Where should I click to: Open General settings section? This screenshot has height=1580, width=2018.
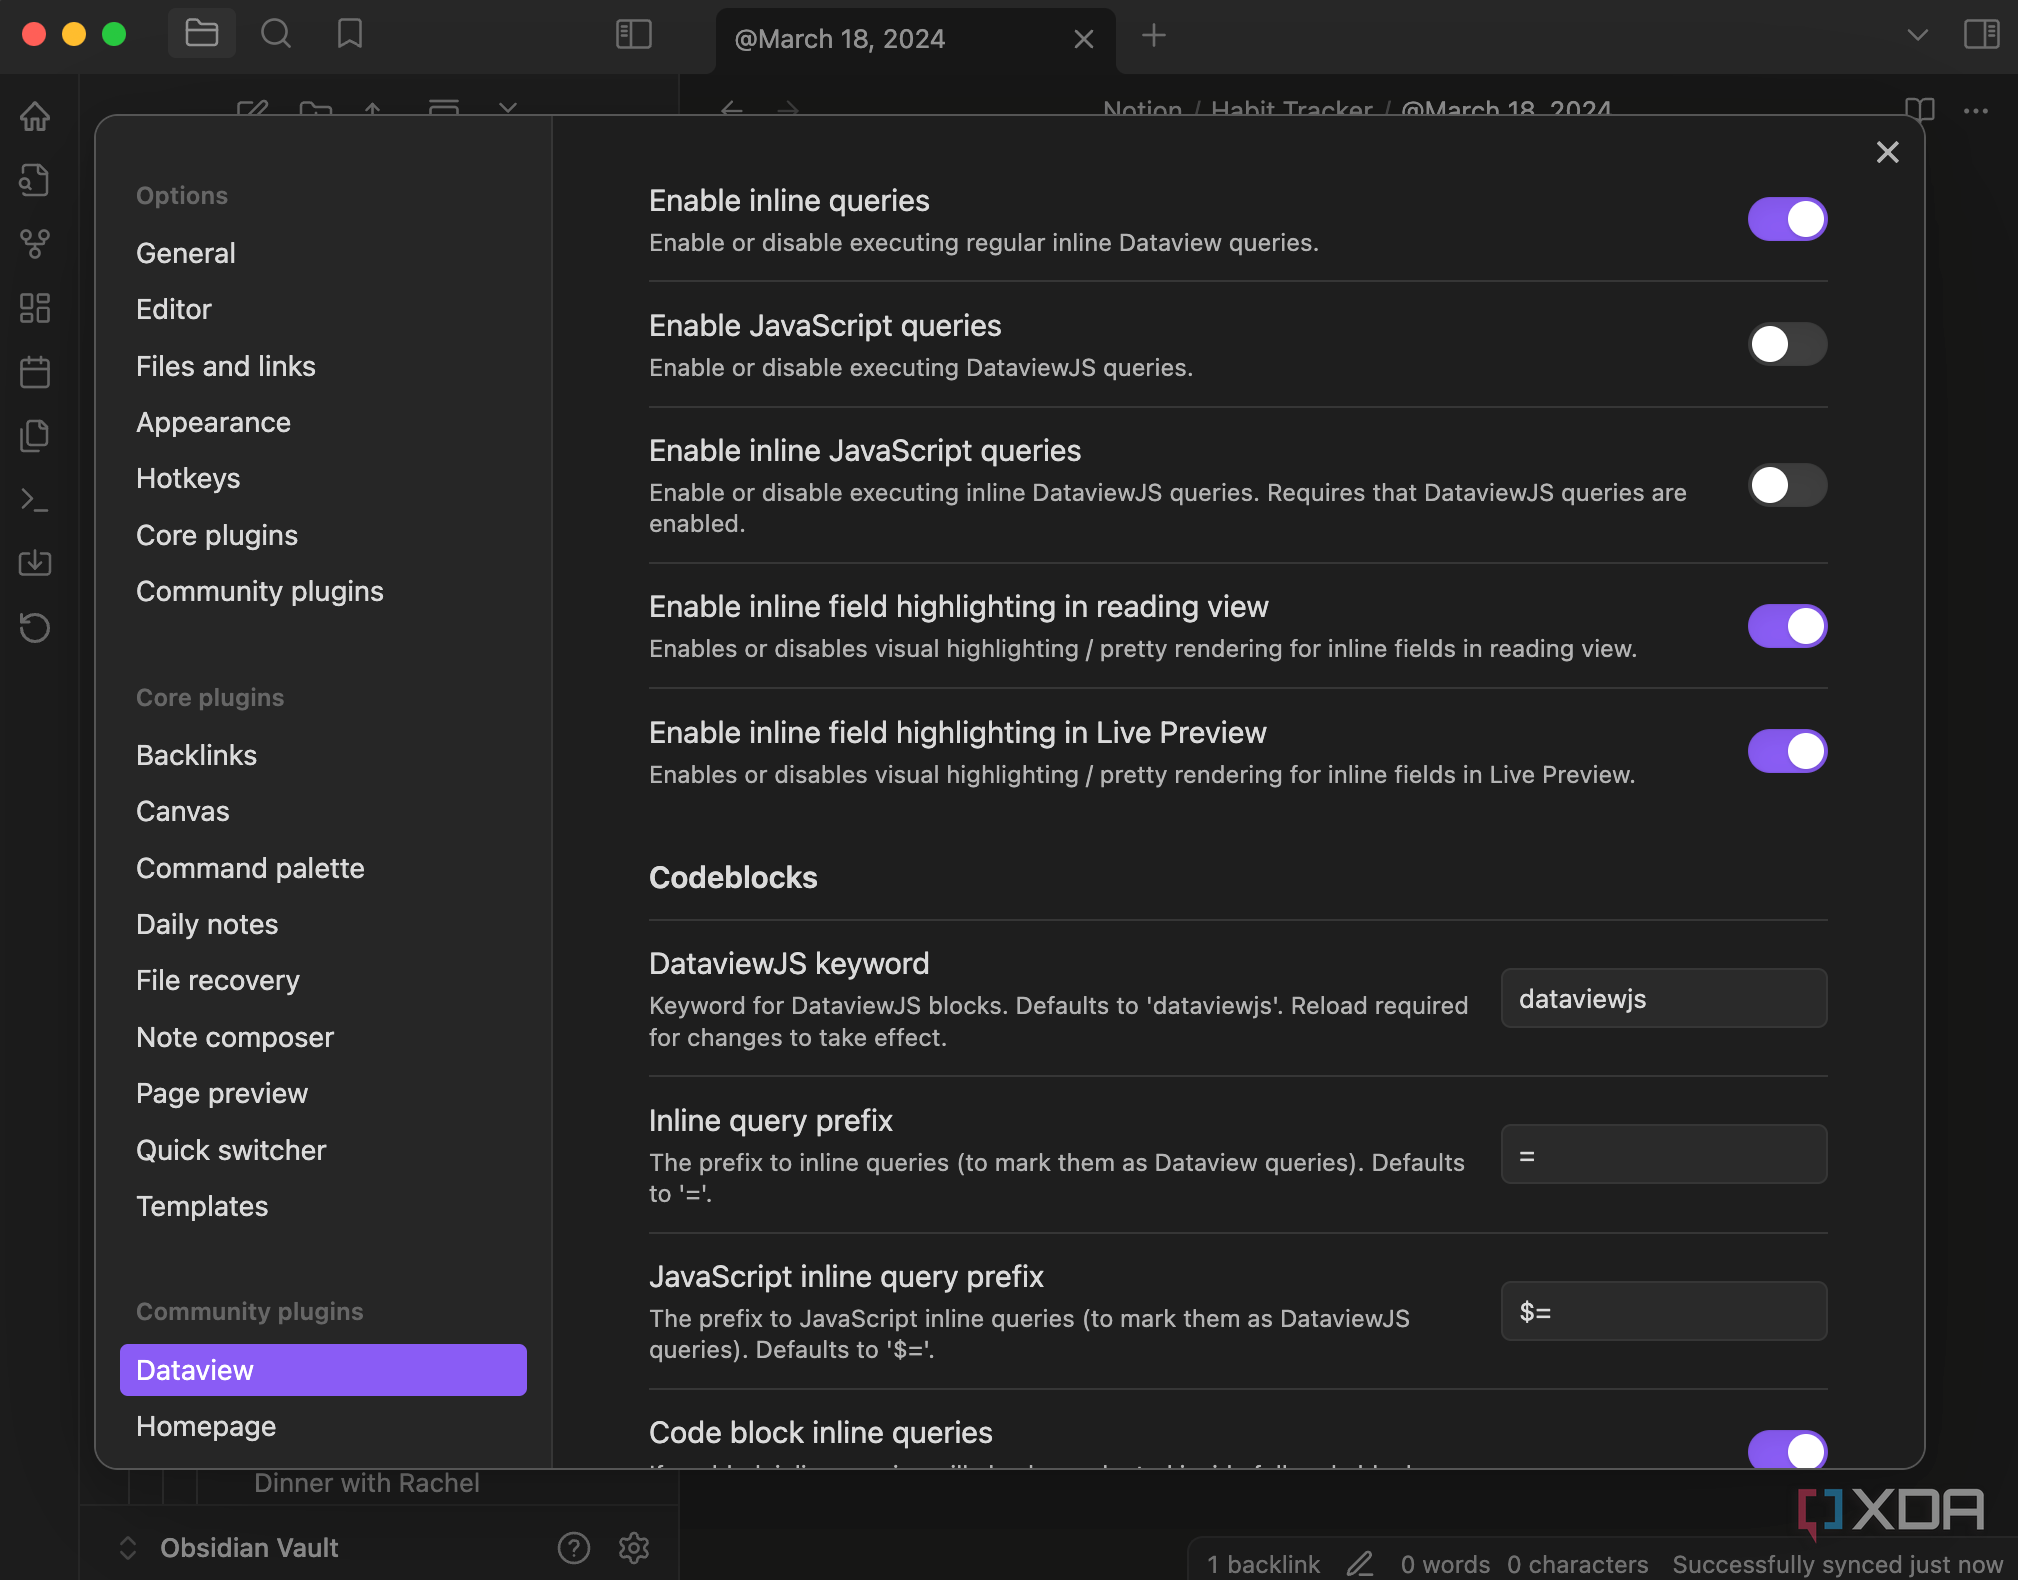(323, 253)
